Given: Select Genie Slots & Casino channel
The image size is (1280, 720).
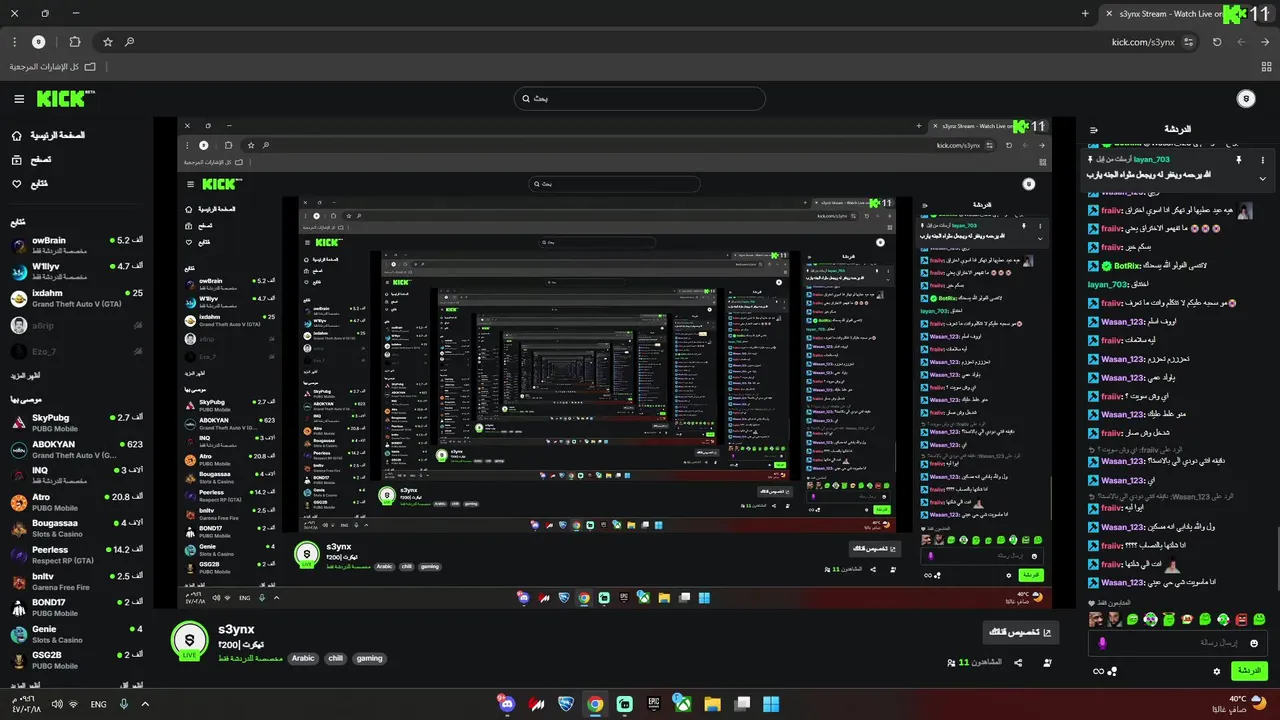Looking at the screenshot, I should pos(76,634).
